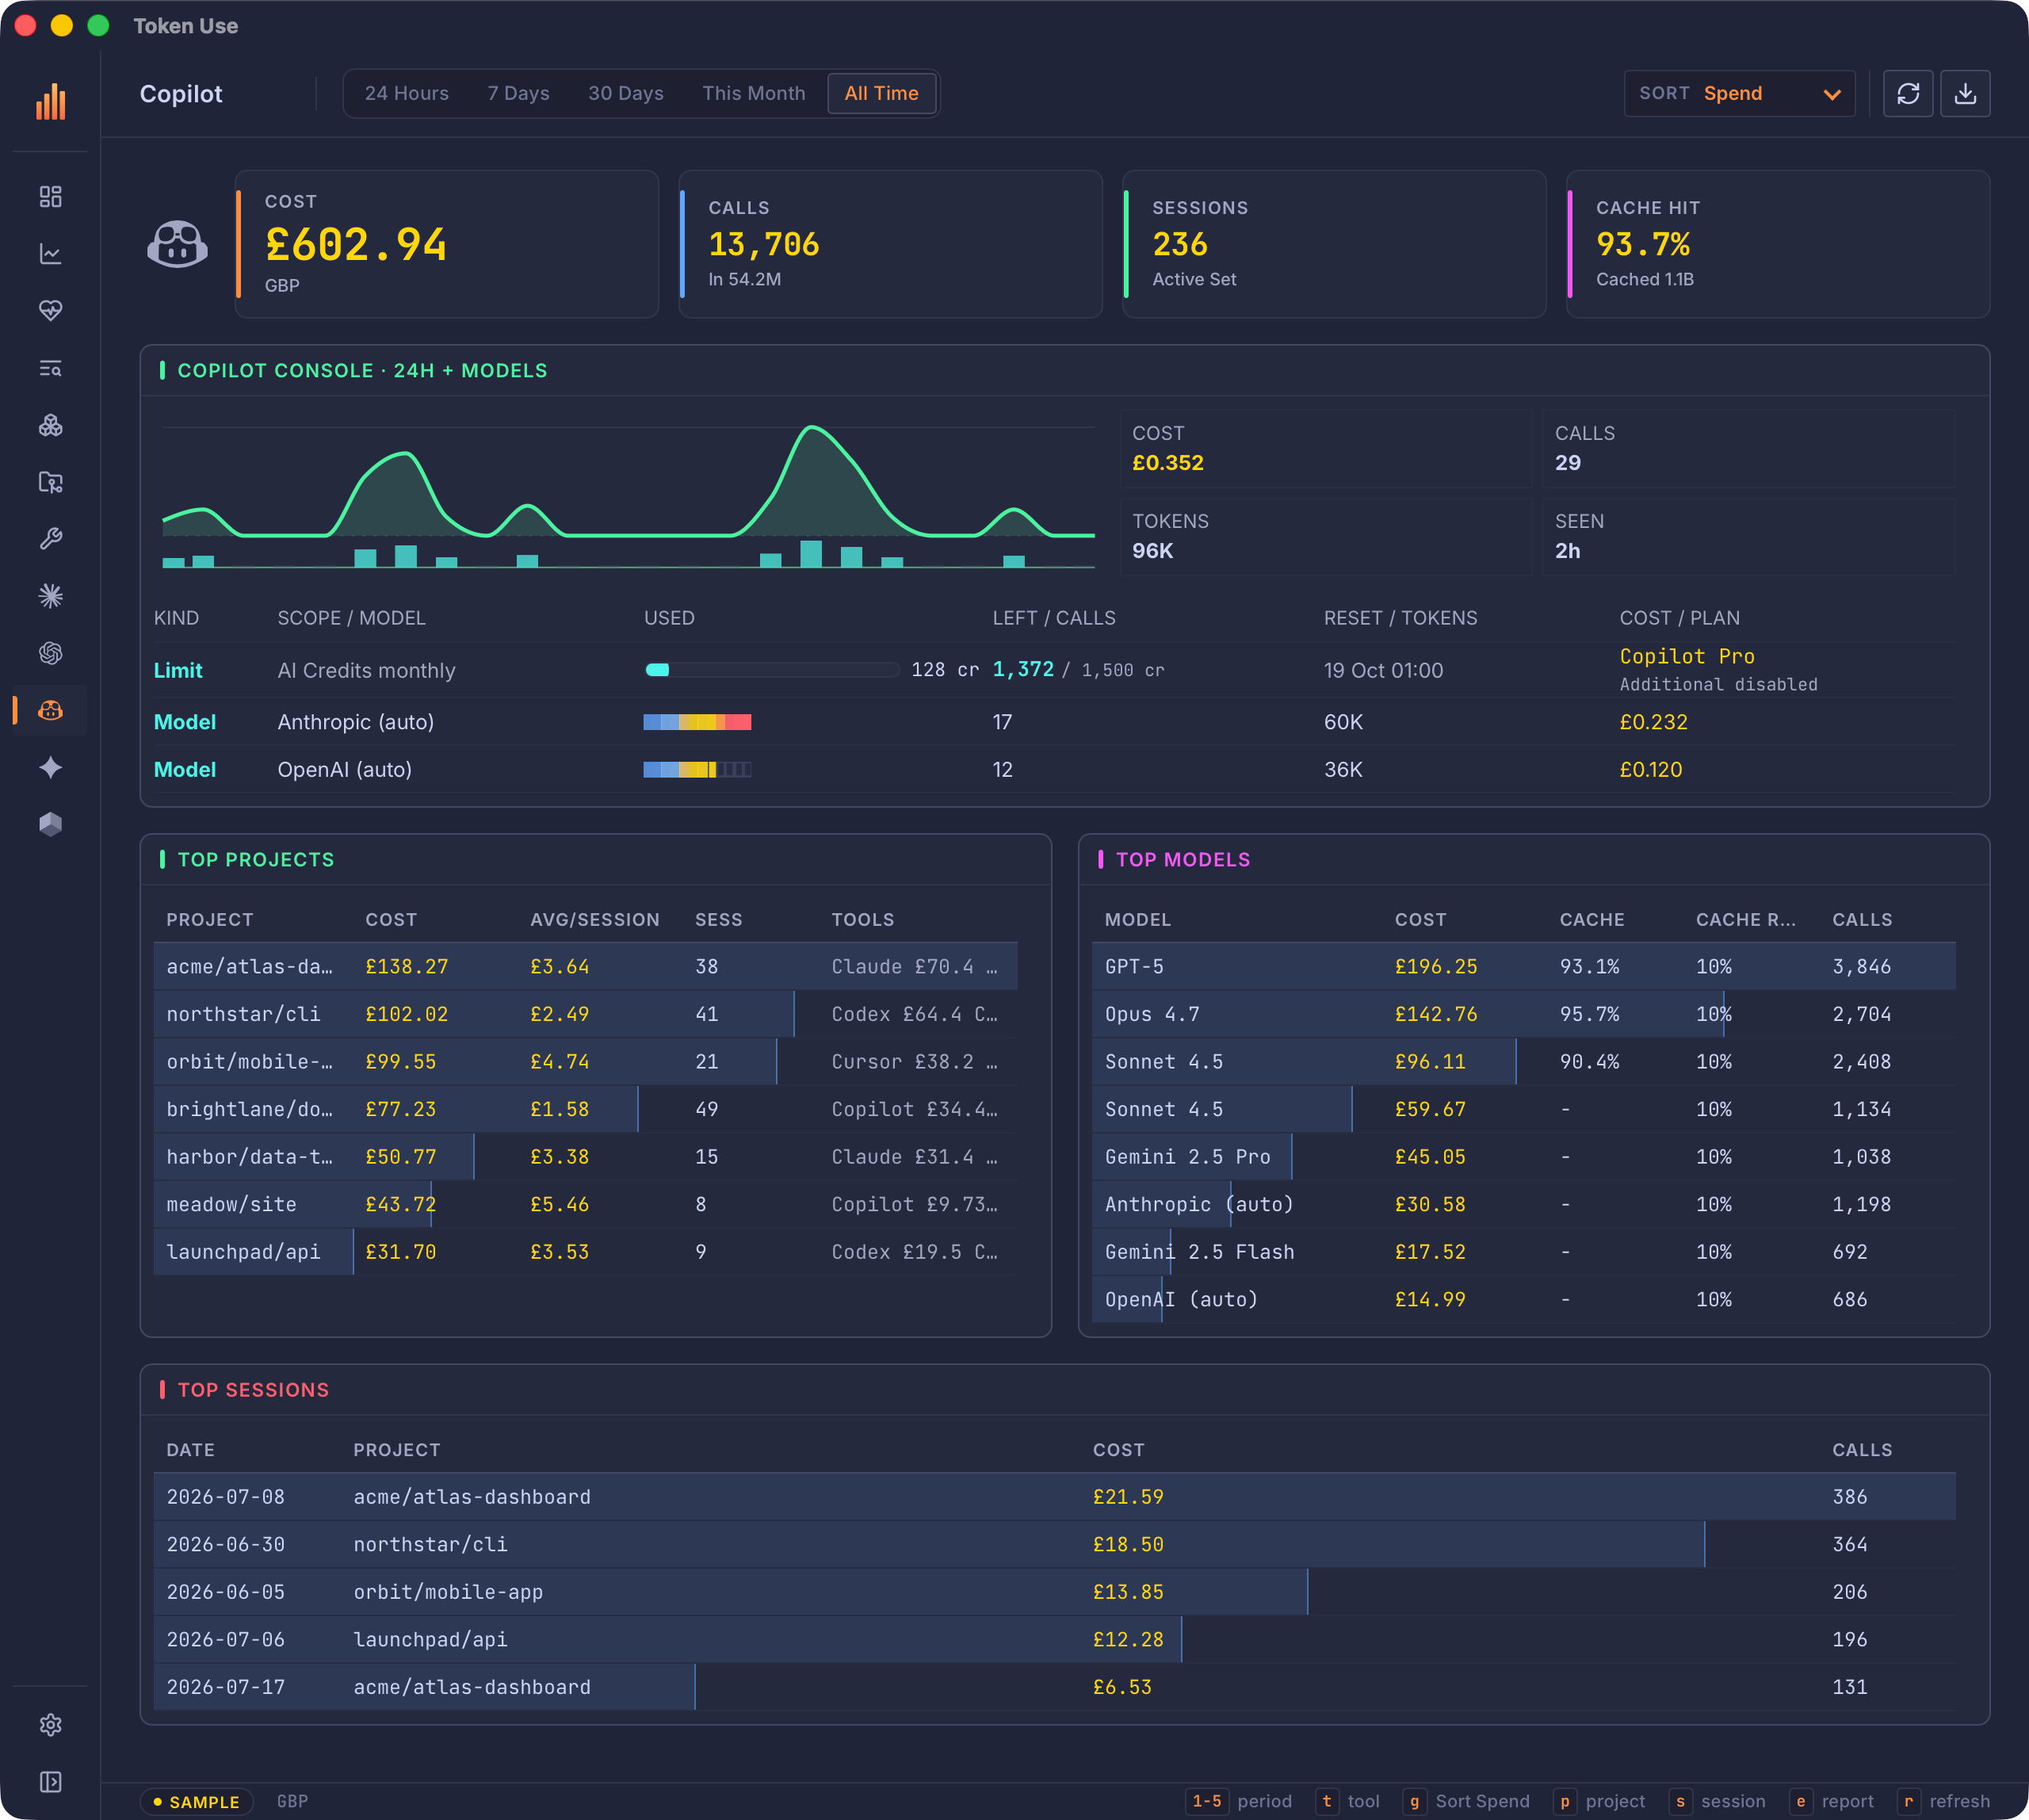Select the acme/atlas-da… project row
The image size is (2029, 1820).
click(x=586, y=966)
